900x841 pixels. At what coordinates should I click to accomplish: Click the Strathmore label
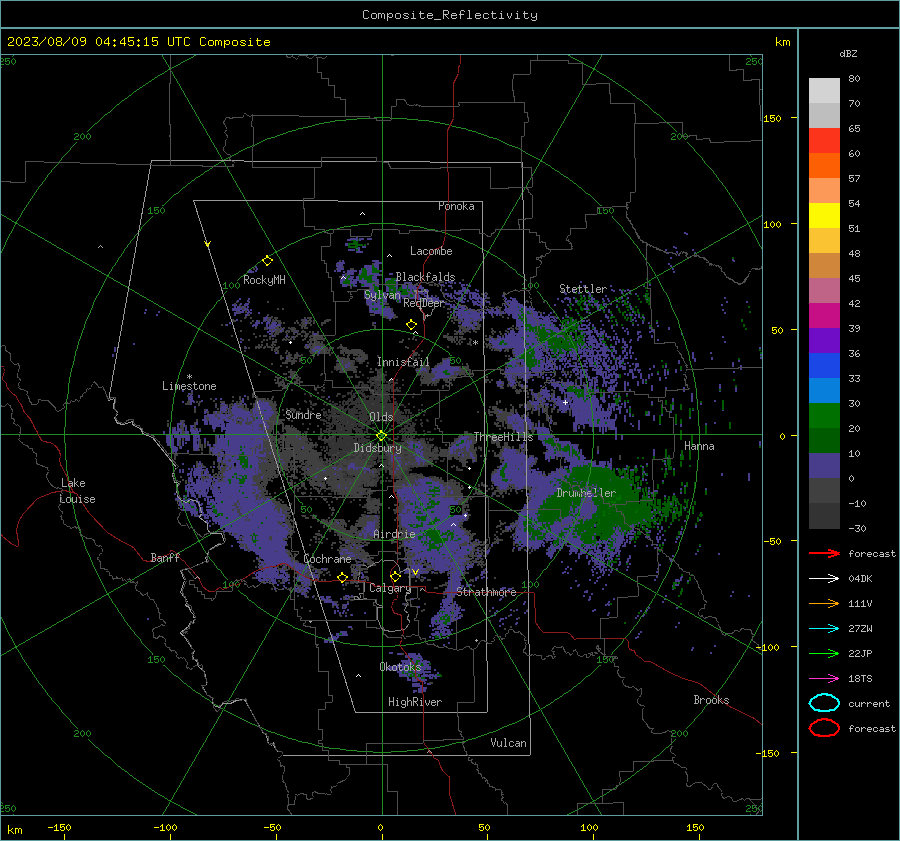[486, 592]
